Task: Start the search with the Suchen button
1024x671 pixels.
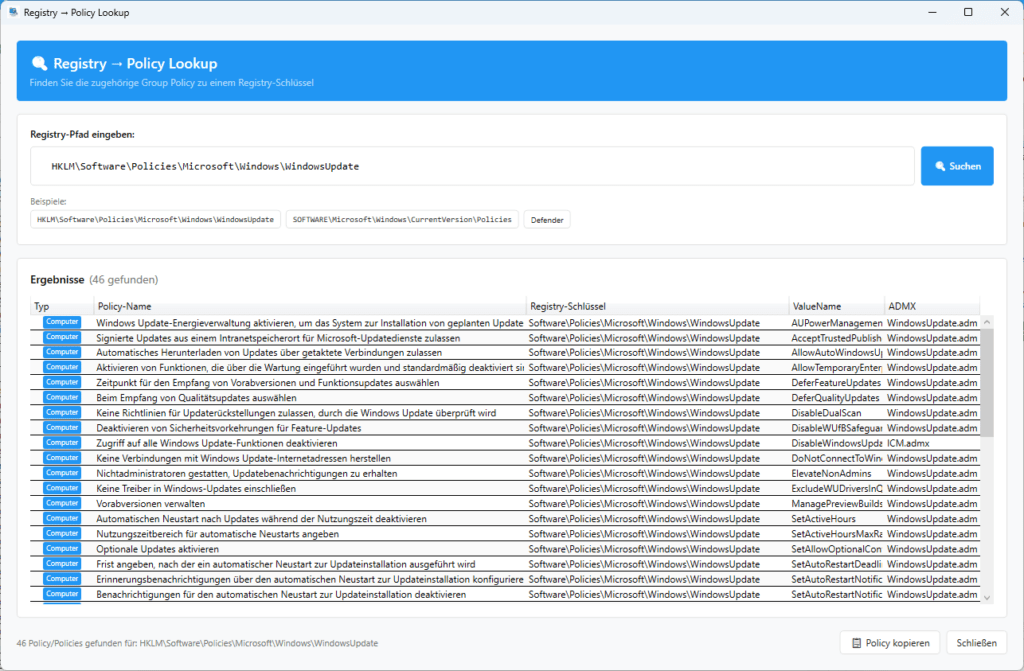Action: click(x=957, y=165)
